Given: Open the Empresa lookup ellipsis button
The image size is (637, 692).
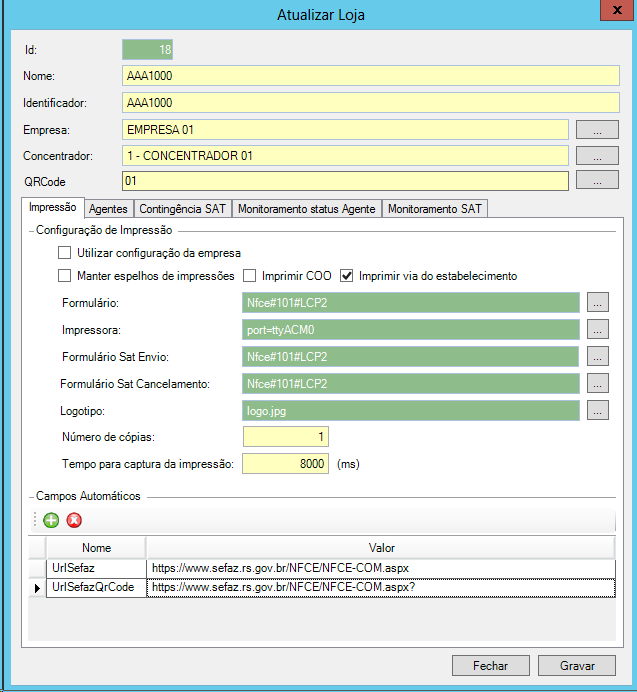Looking at the screenshot, I should [597, 129].
